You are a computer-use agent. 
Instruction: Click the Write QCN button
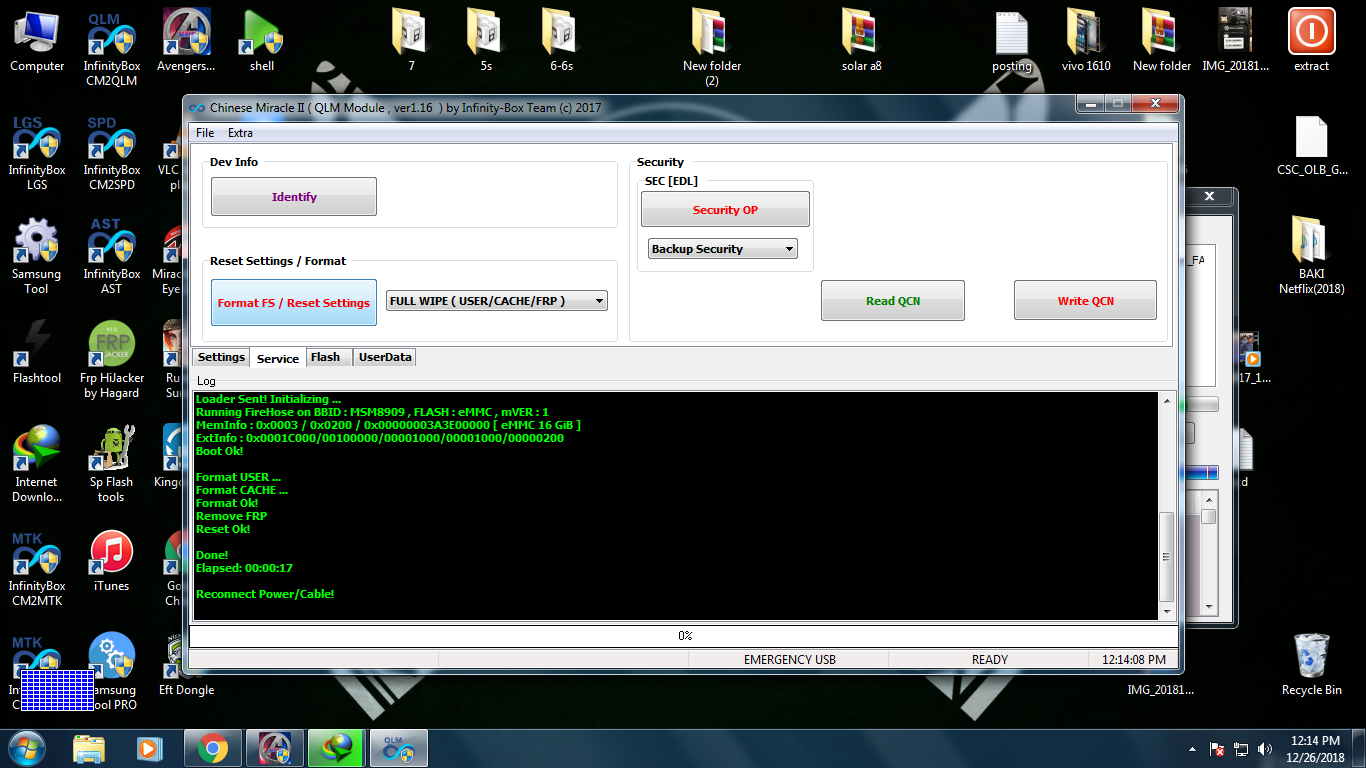pyautogui.click(x=1086, y=301)
